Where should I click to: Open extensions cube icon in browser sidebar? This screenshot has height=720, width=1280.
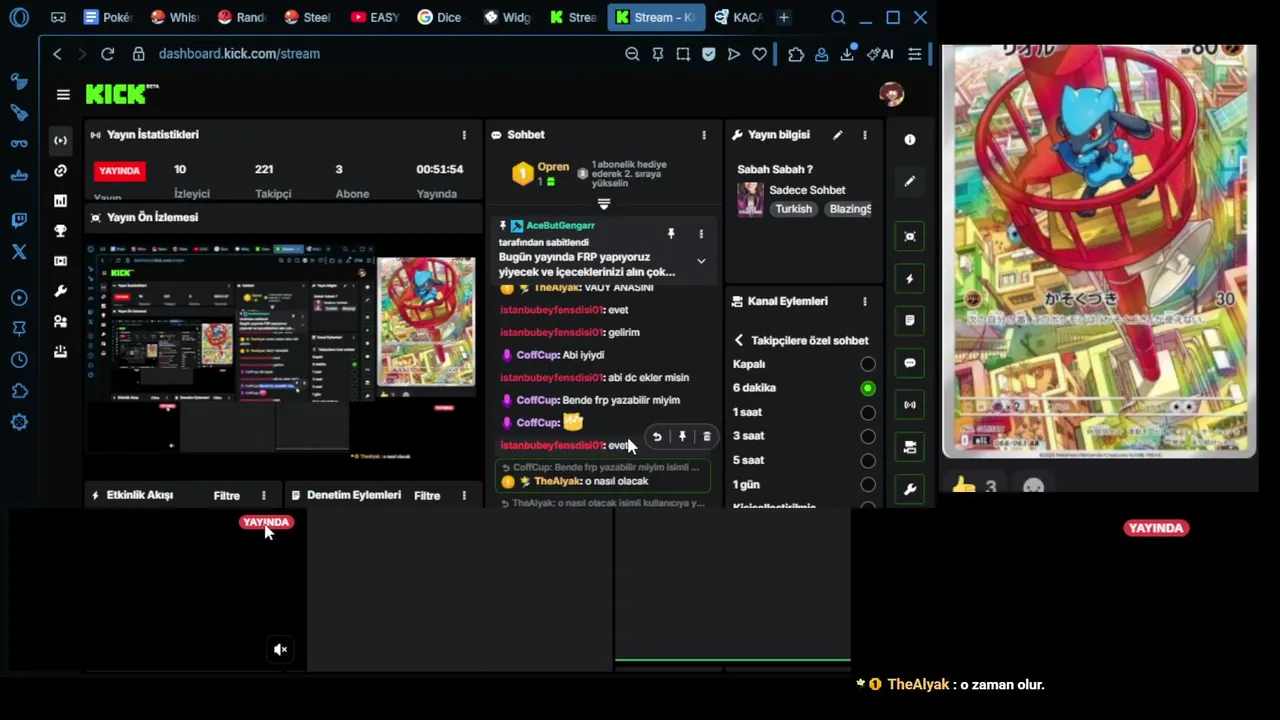[19, 391]
